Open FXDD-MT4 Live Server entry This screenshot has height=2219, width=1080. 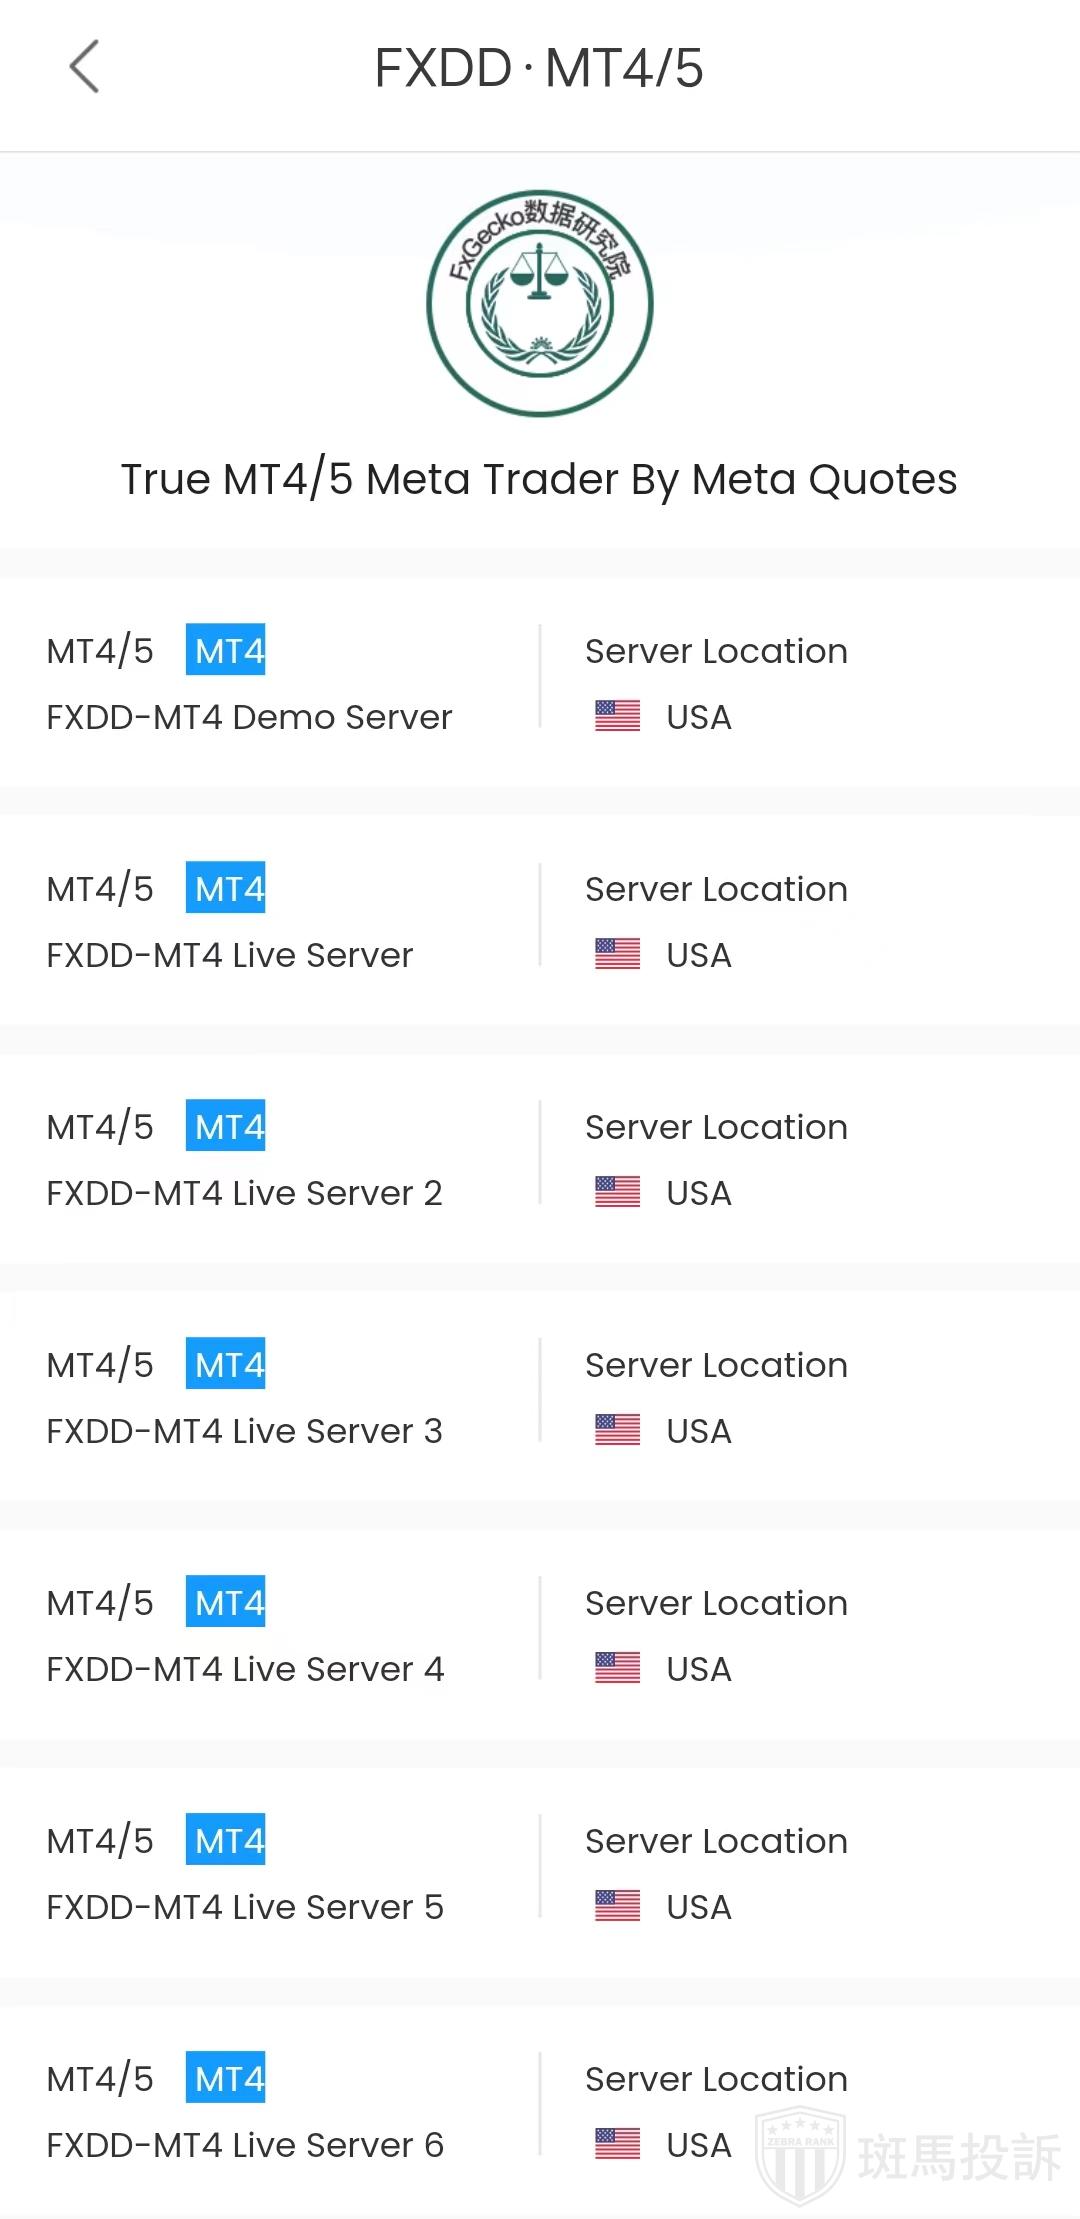click(229, 955)
